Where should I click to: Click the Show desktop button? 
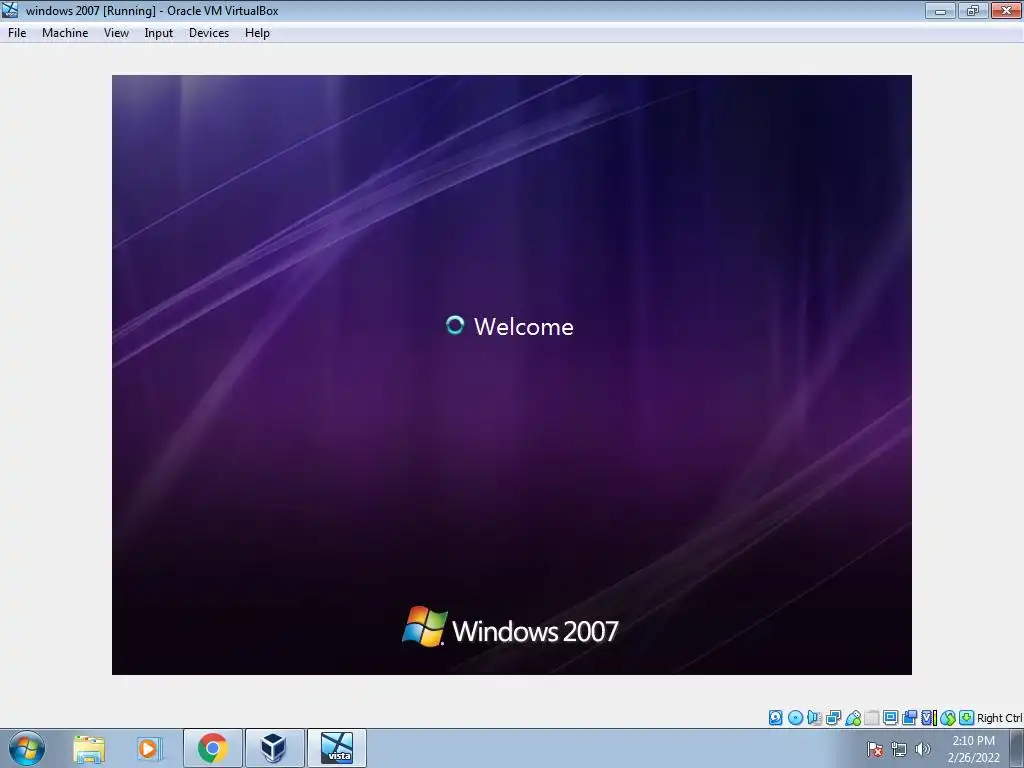(x=1017, y=749)
